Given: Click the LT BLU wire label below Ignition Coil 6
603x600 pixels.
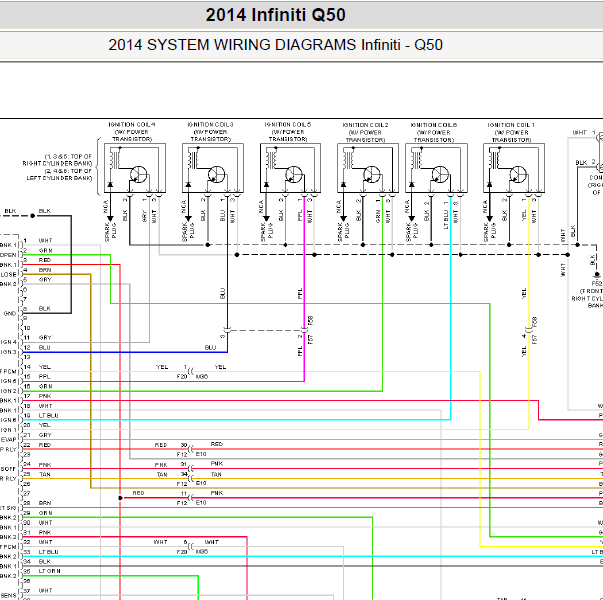Looking at the screenshot, I should pos(446,219).
